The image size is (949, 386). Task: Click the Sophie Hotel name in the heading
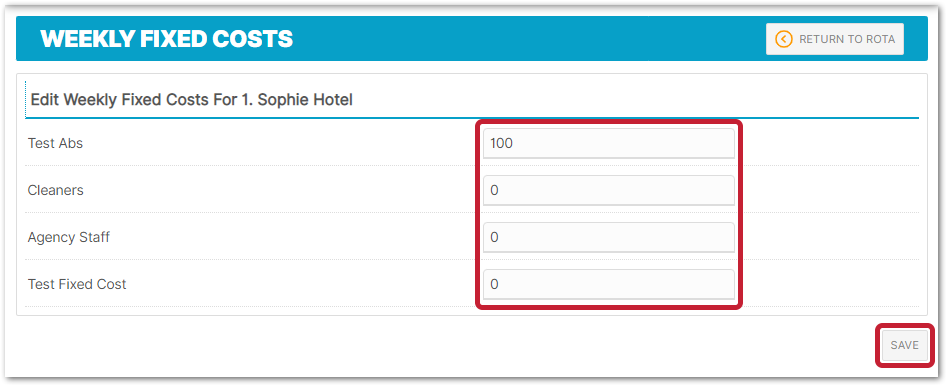pyautogui.click(x=305, y=100)
